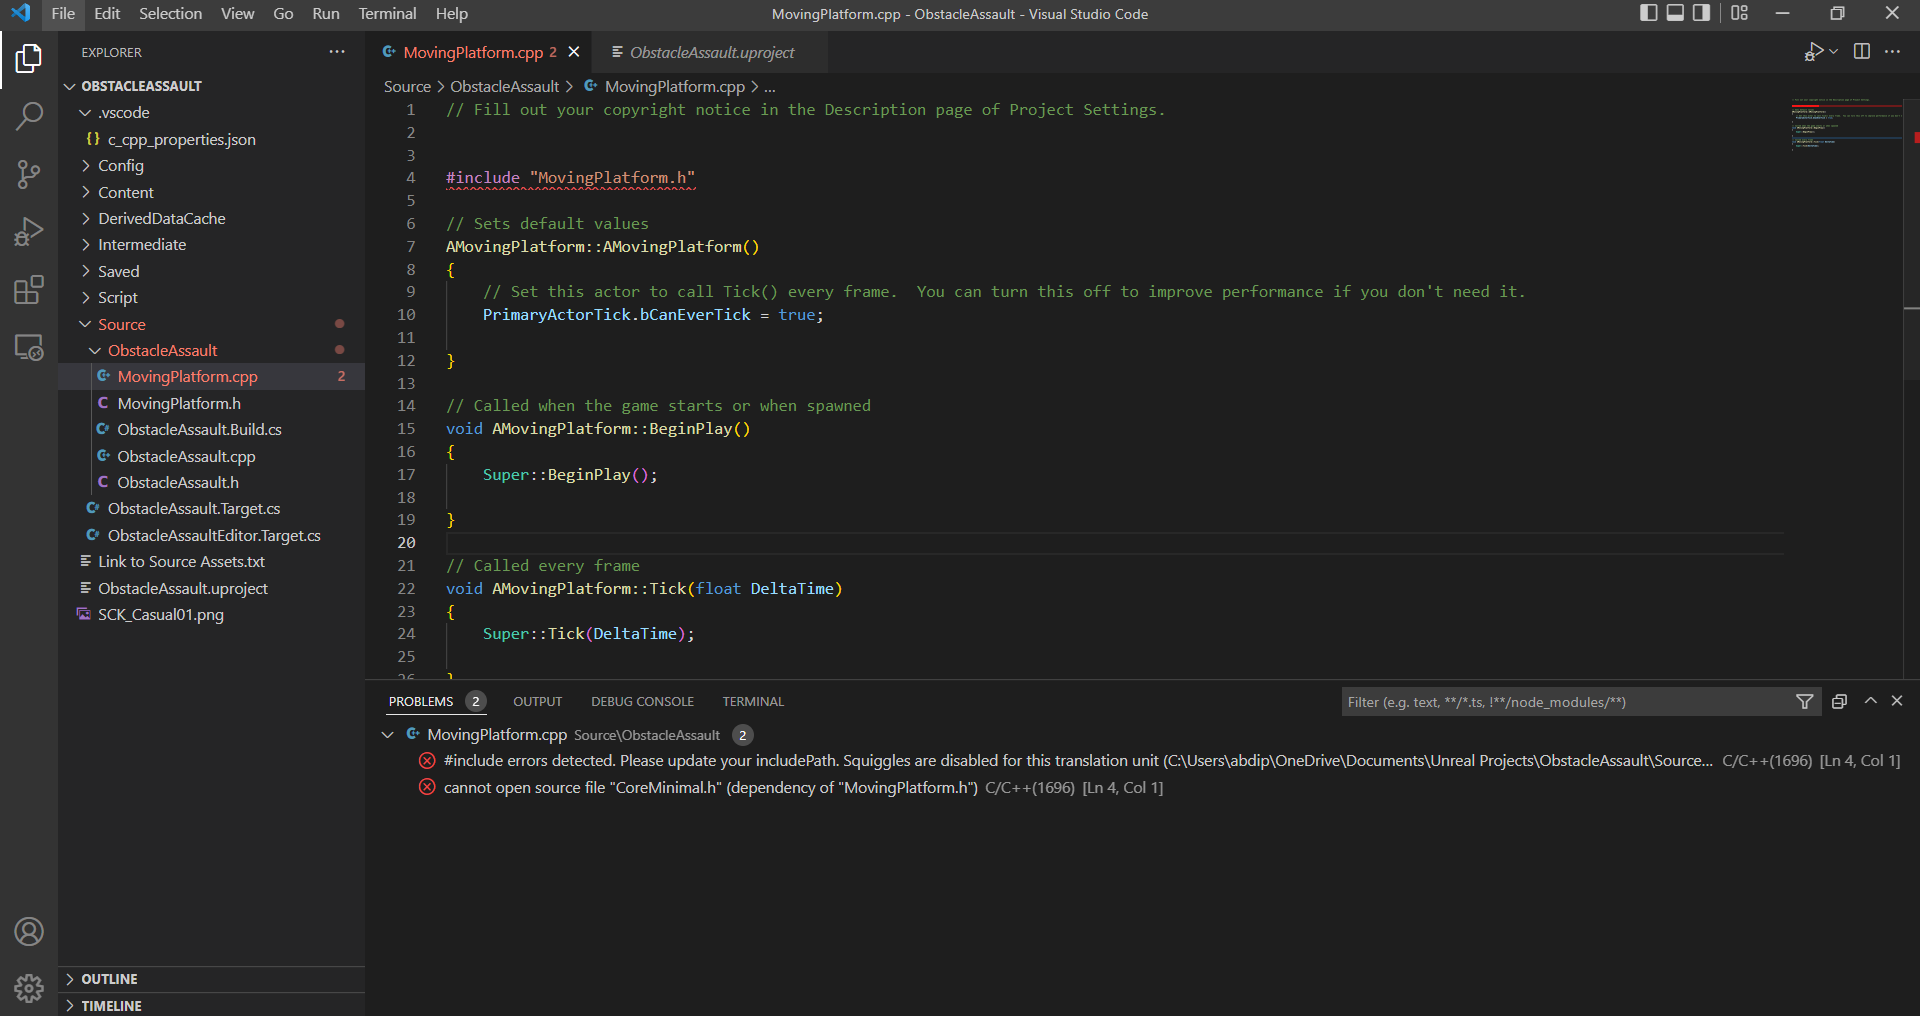Click the editor minimap
The height and width of the screenshot is (1016, 1920).
[1845, 125]
